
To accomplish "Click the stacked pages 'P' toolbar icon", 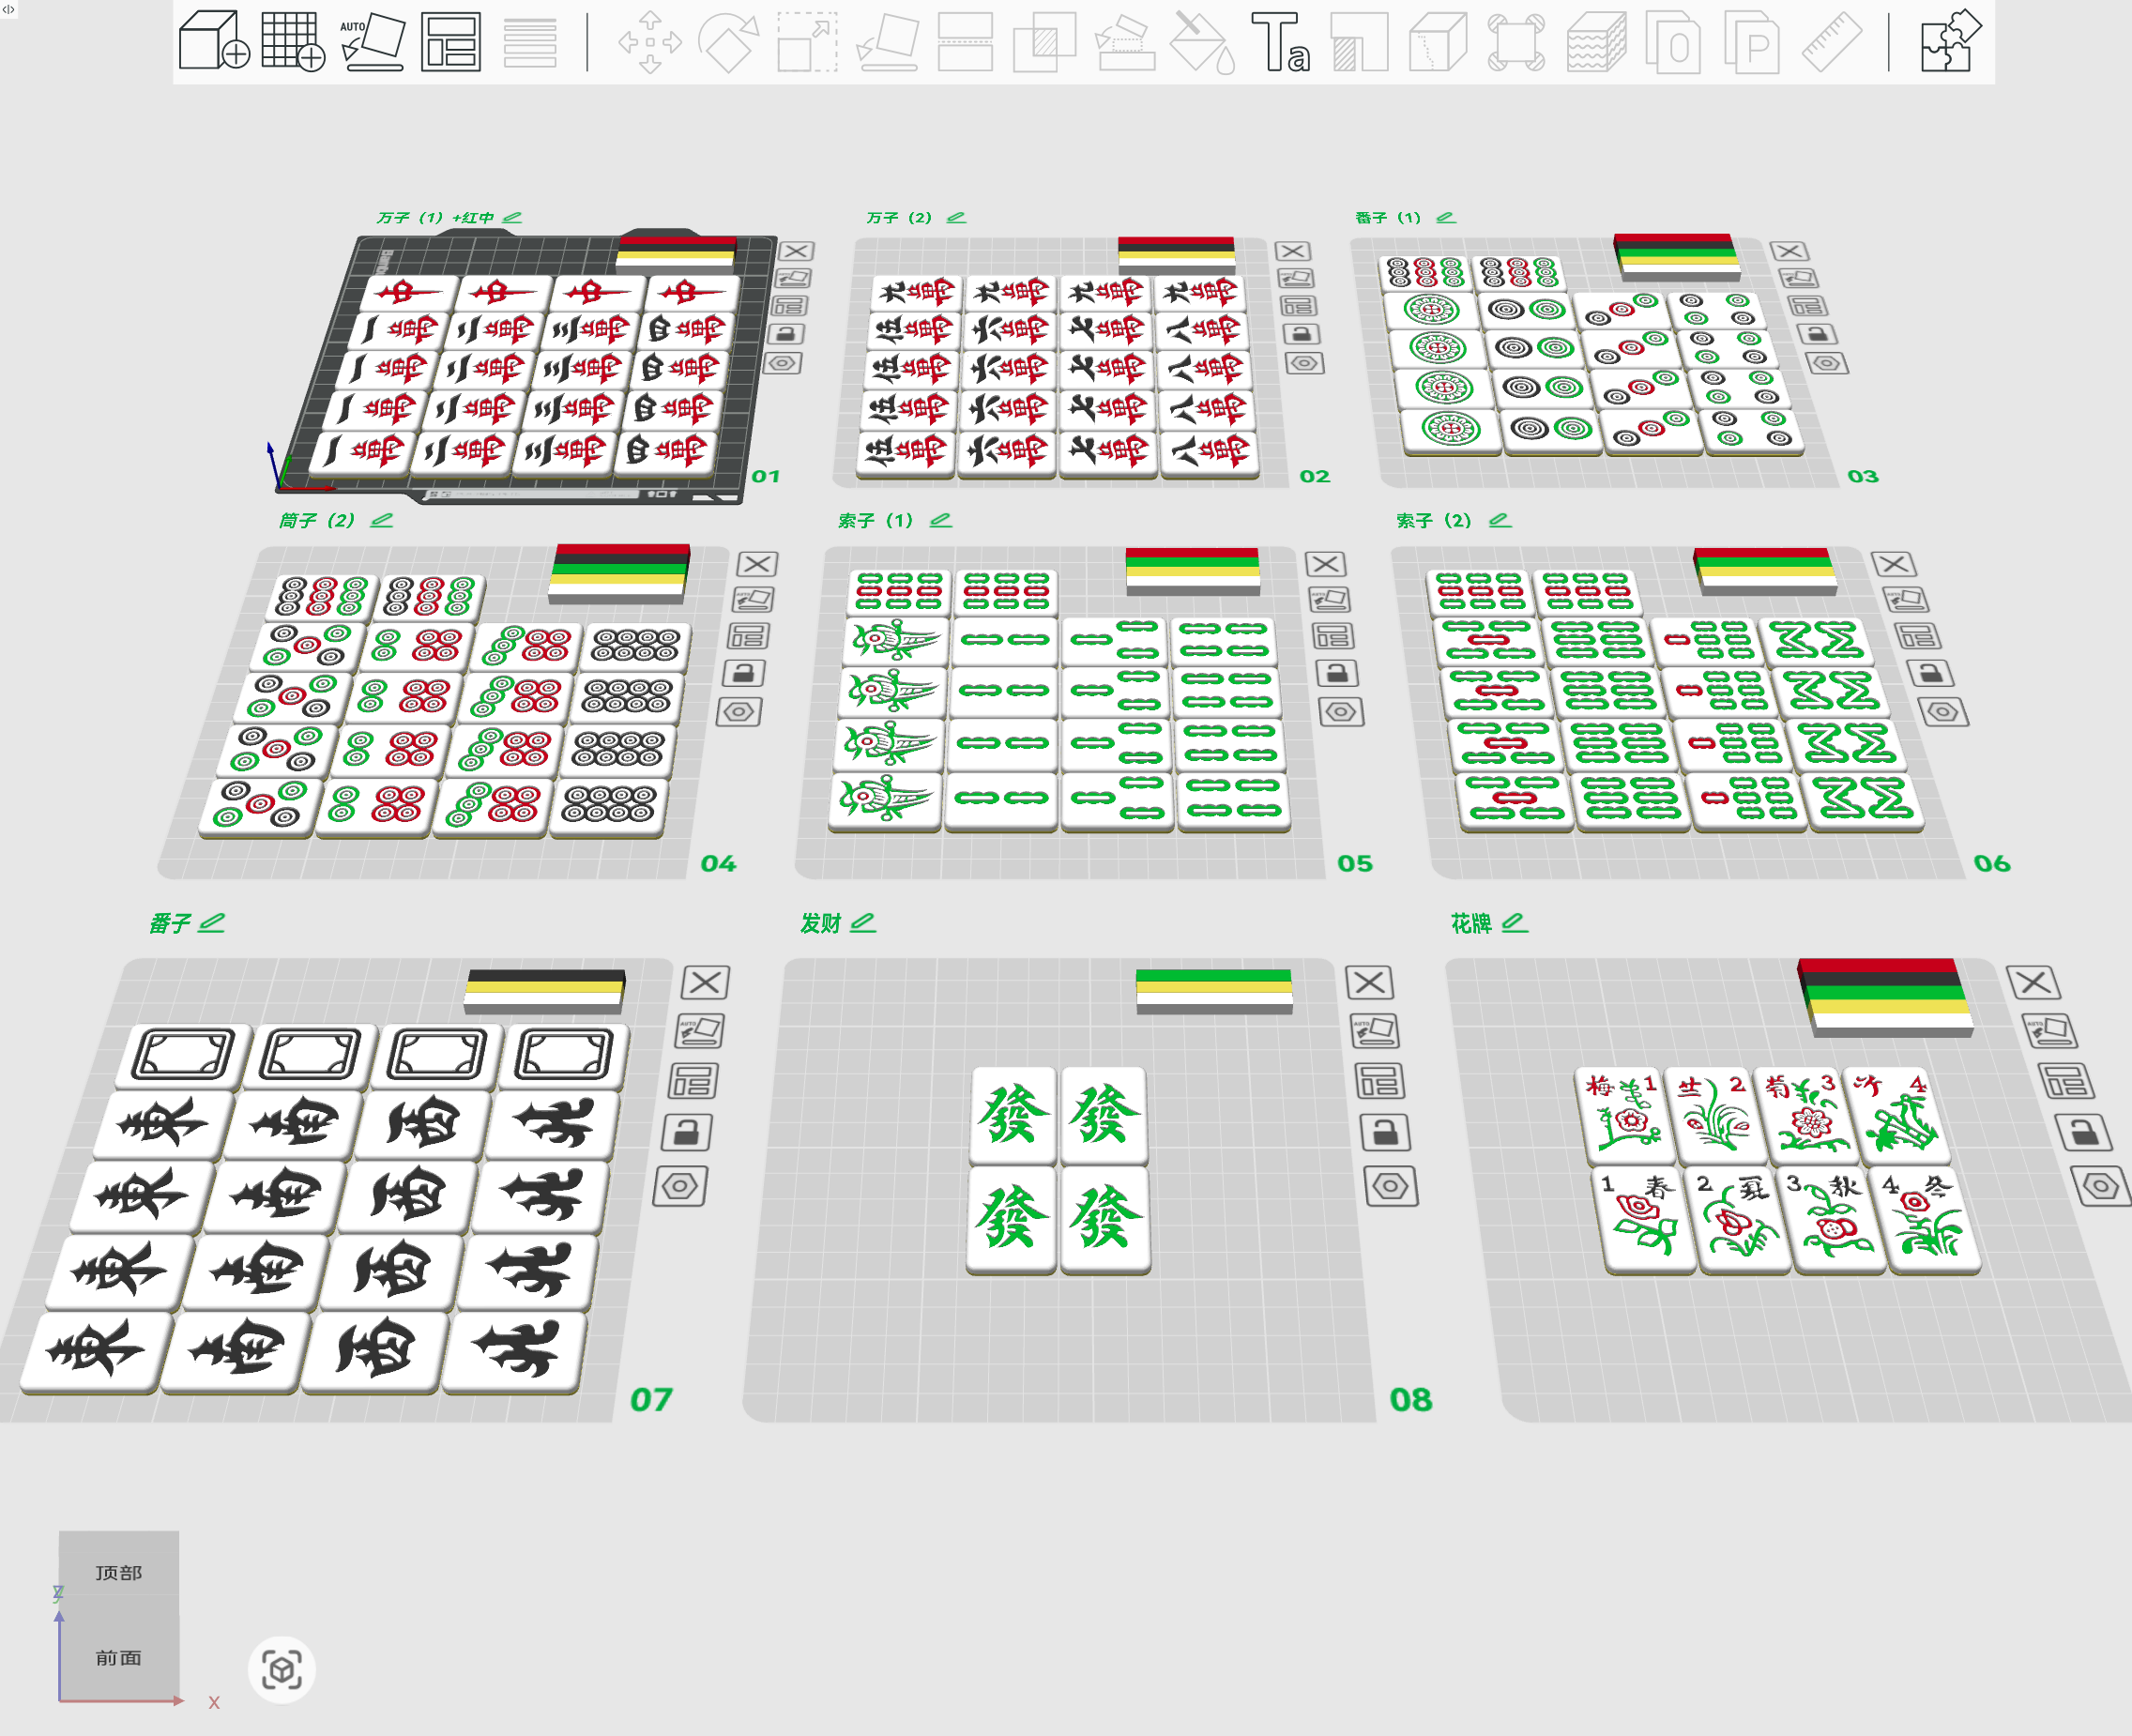I will [1753, 42].
